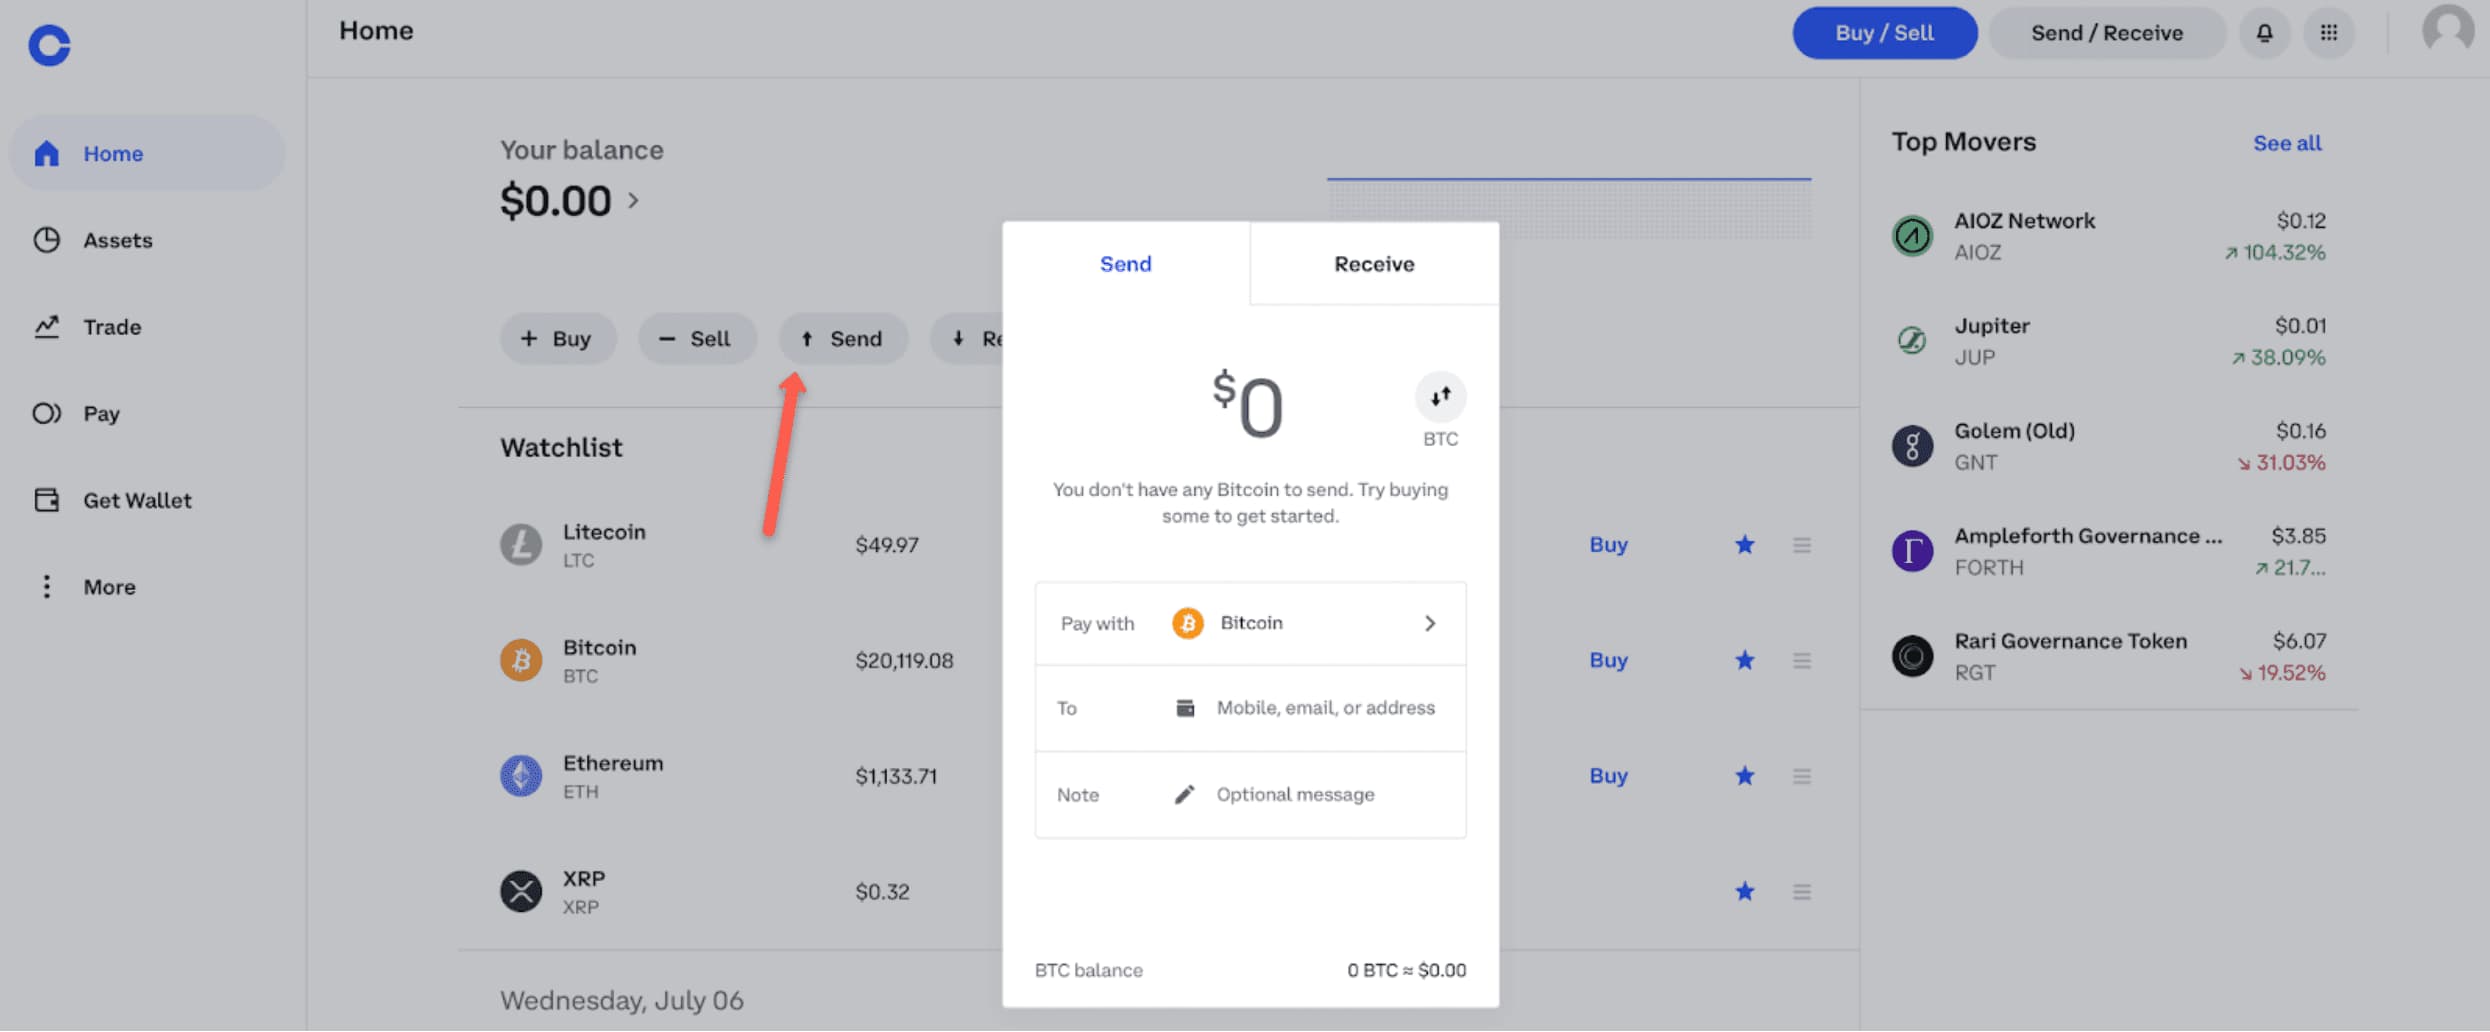The height and width of the screenshot is (1032, 2490).
Task: Switch to the Send tab
Action: coord(1126,264)
